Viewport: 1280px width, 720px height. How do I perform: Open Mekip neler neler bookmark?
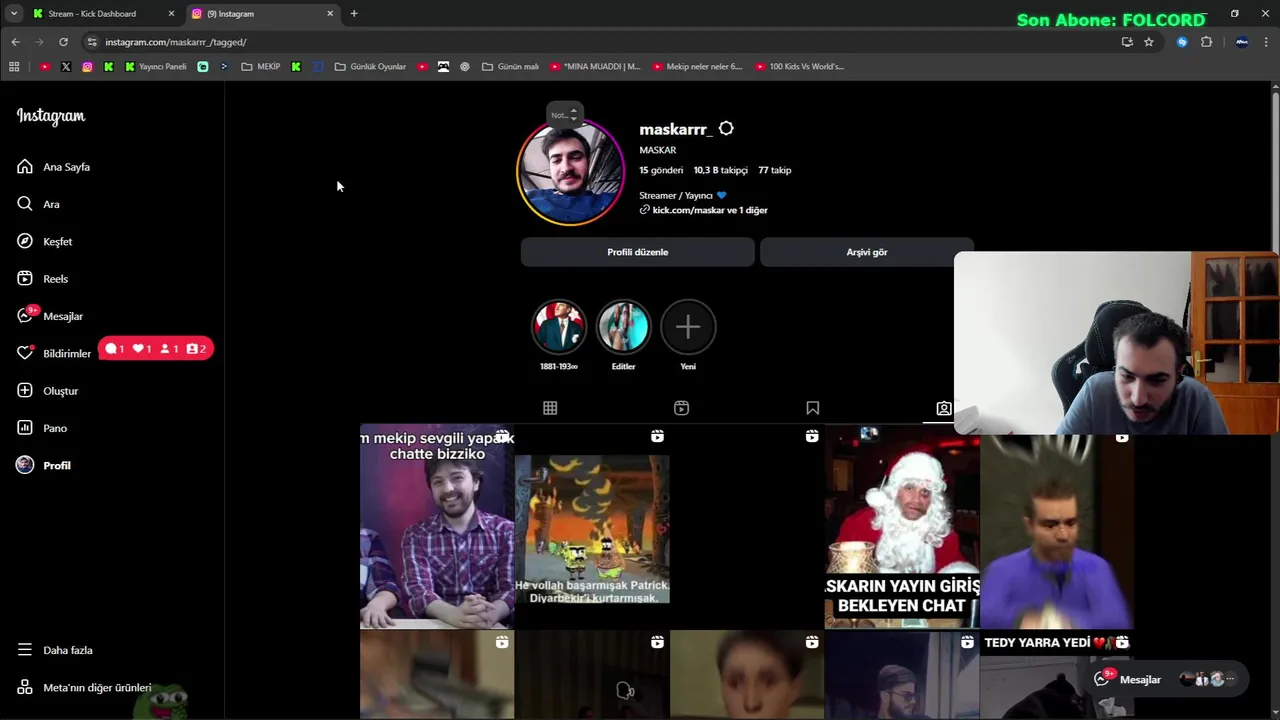pos(697,67)
